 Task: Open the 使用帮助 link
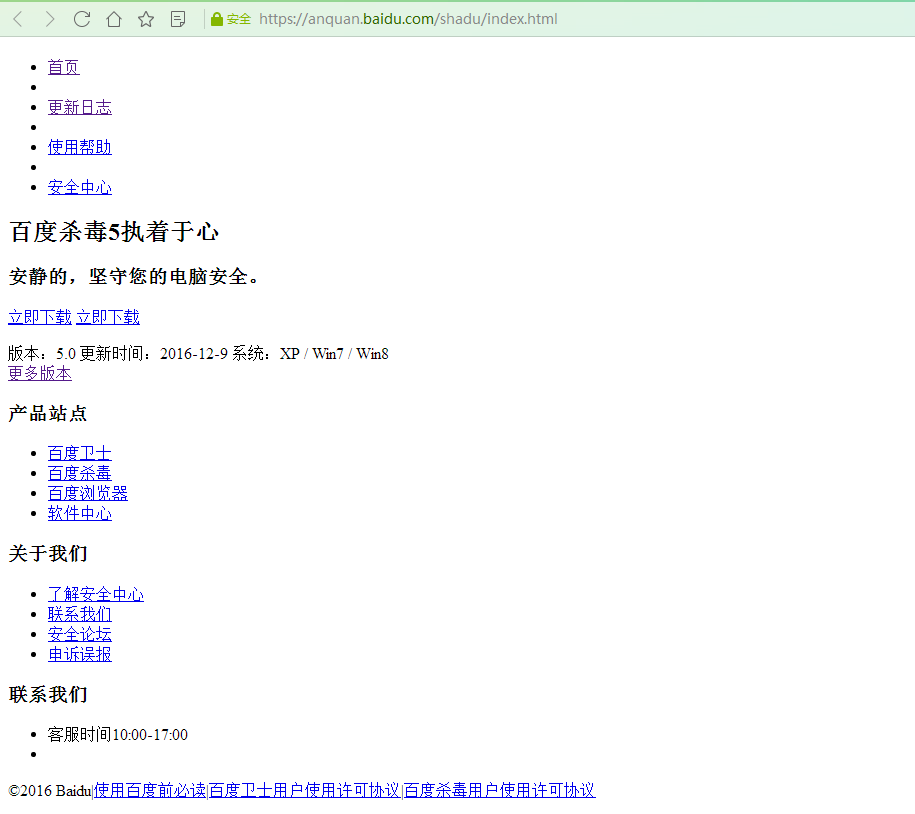[79, 147]
